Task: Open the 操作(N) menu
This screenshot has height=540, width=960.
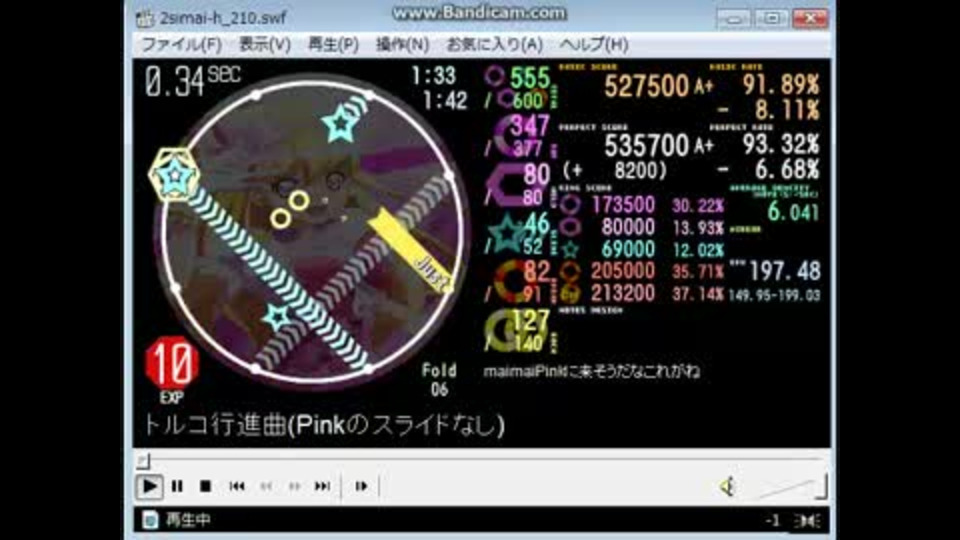Action: (x=402, y=45)
